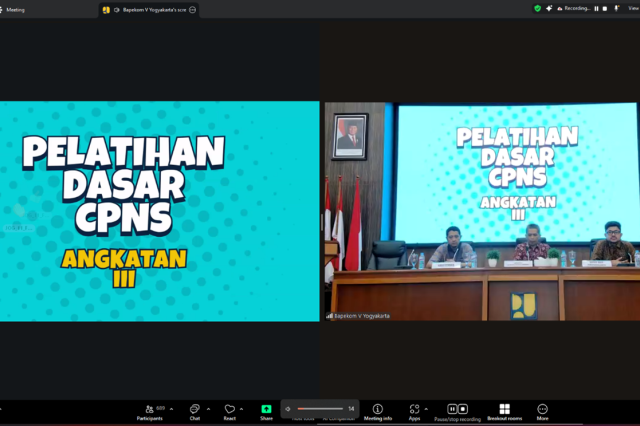Screen dimensions: 640x426
Task: Select the Bapekom V Yogyakarta video feed
Action: (482, 211)
